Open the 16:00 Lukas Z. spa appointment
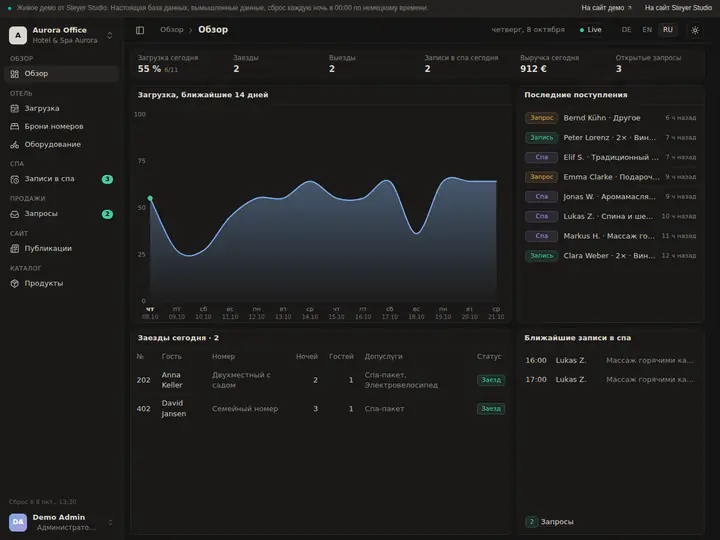This screenshot has height=540, width=720. (x=611, y=360)
